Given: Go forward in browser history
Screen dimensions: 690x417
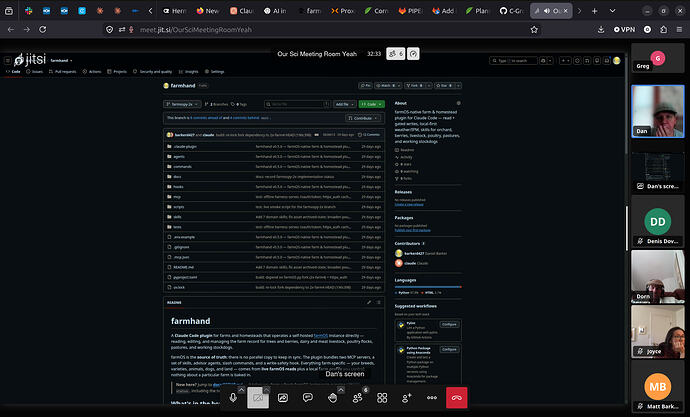Looking at the screenshot, I should pyautogui.click(x=27, y=29).
